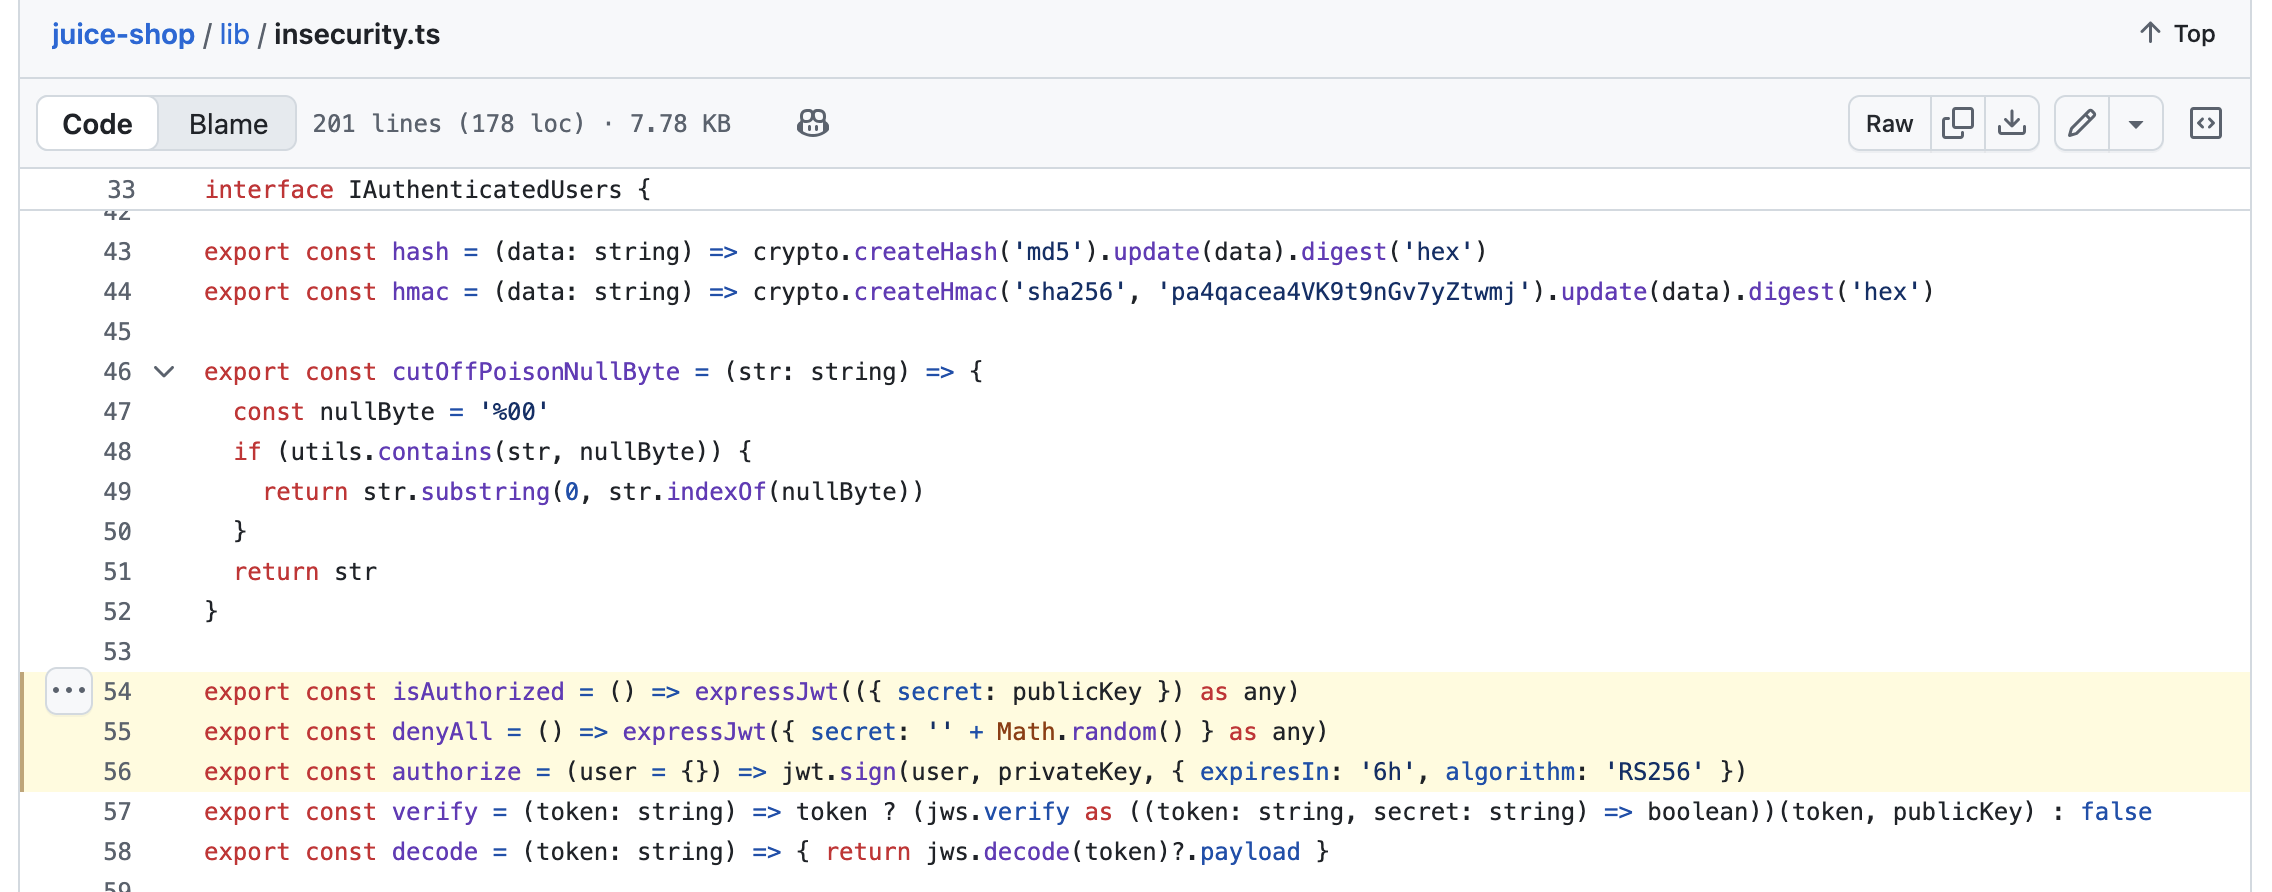Click the up arrow next to Top
Viewport: 2272px width, 892px height.
[x=2149, y=33]
